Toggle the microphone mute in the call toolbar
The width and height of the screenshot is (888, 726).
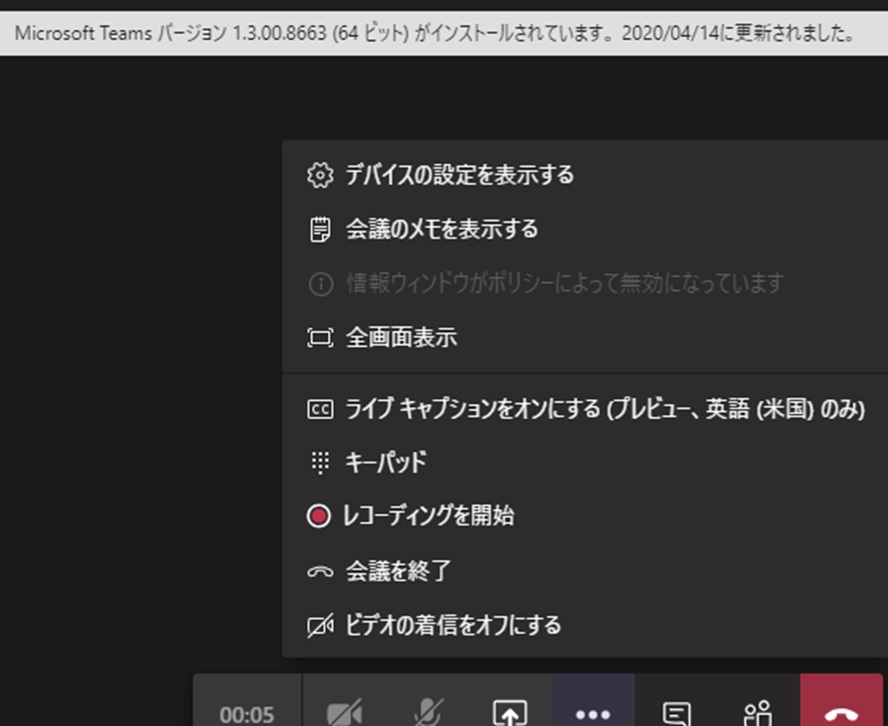[x=428, y=711]
